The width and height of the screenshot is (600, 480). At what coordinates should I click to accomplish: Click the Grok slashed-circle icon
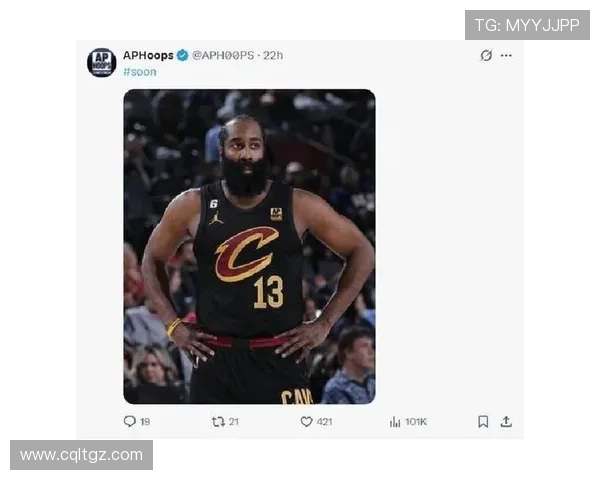coord(486,56)
